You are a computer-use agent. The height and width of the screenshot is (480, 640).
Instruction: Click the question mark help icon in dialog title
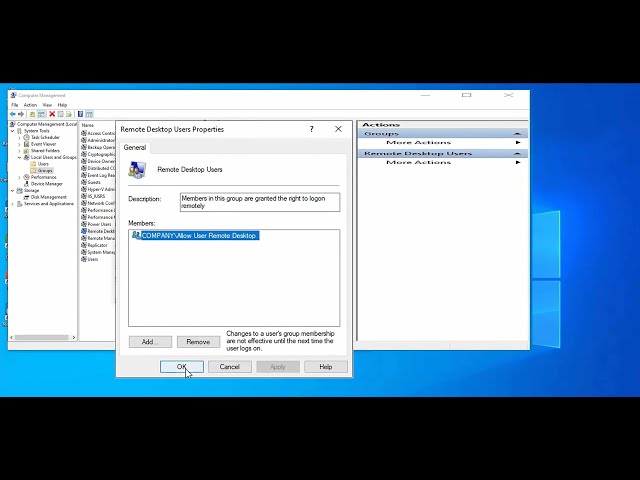coord(312,129)
